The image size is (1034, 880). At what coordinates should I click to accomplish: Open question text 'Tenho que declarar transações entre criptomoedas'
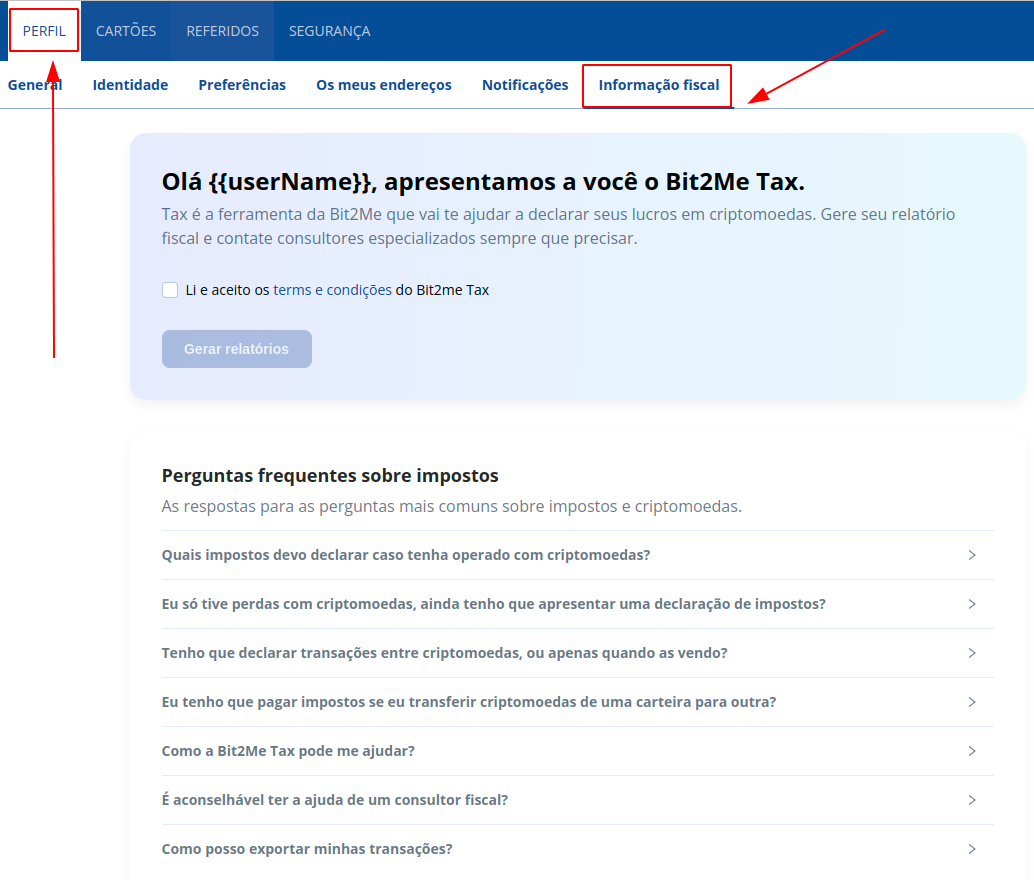click(x=444, y=653)
